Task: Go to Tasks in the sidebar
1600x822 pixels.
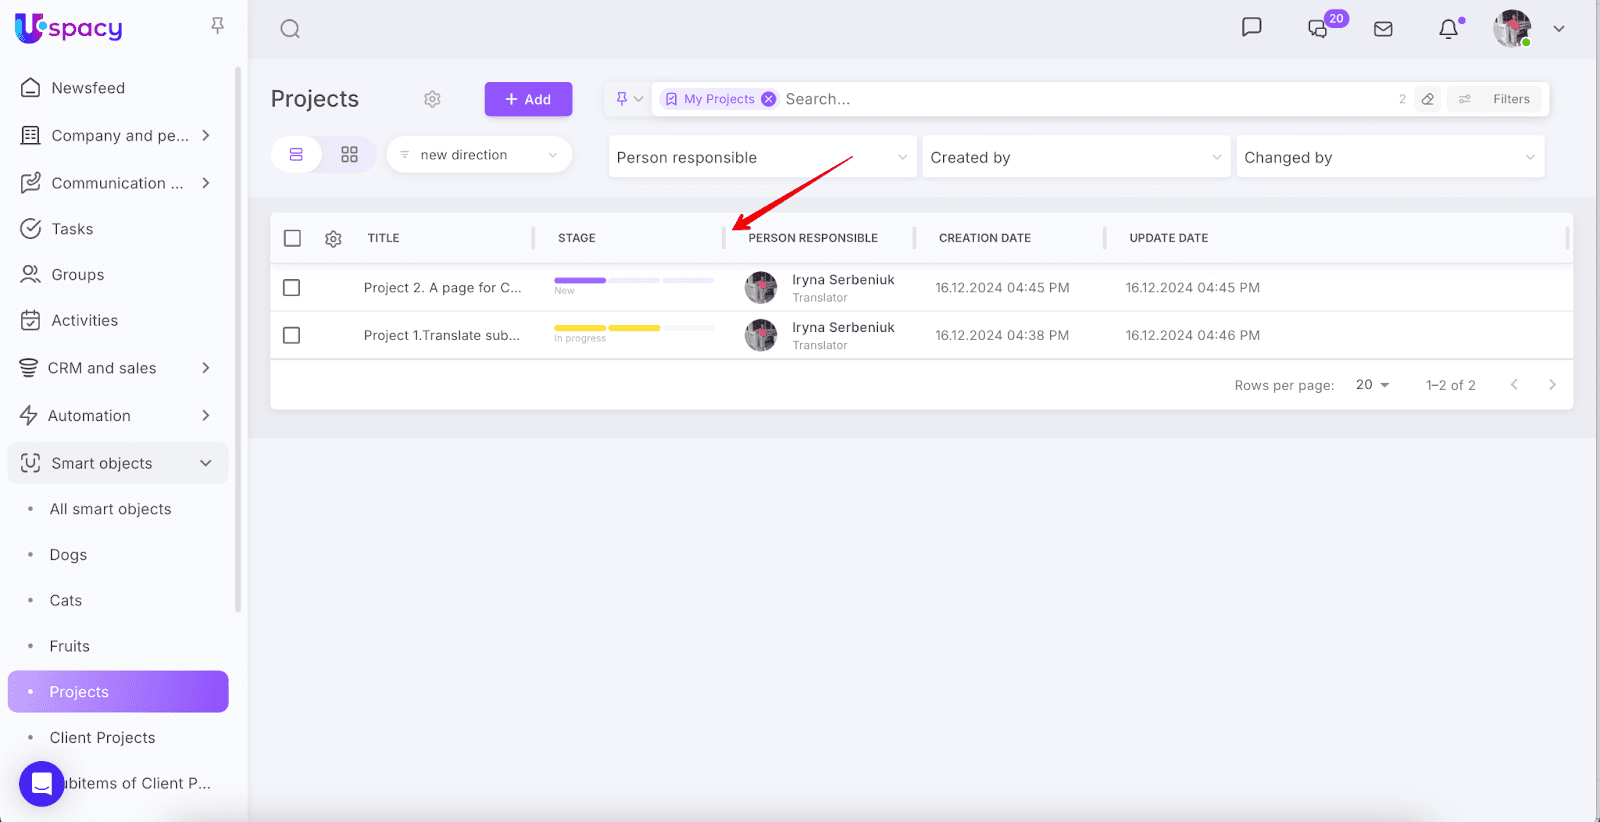Action: pyautogui.click(x=72, y=229)
